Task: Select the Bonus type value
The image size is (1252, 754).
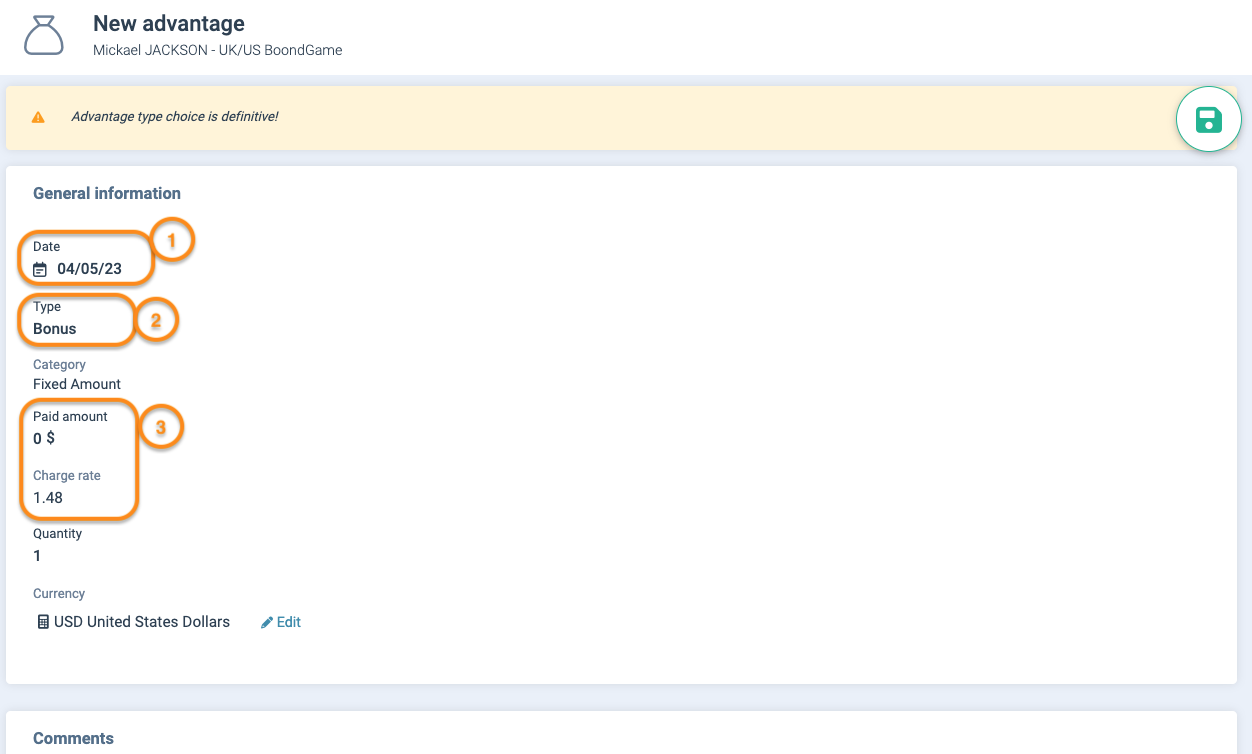Action: [55, 329]
